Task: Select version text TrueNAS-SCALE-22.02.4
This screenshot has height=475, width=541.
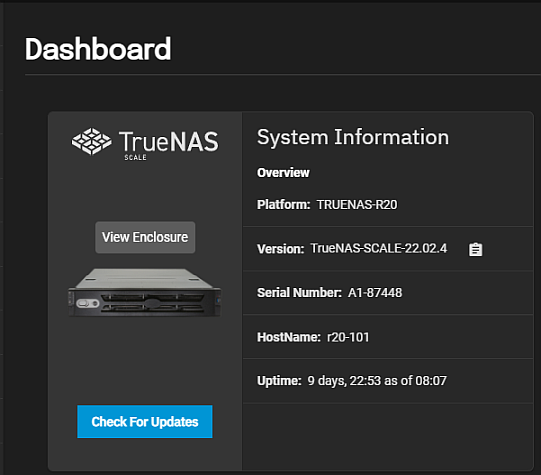Action: (379, 248)
